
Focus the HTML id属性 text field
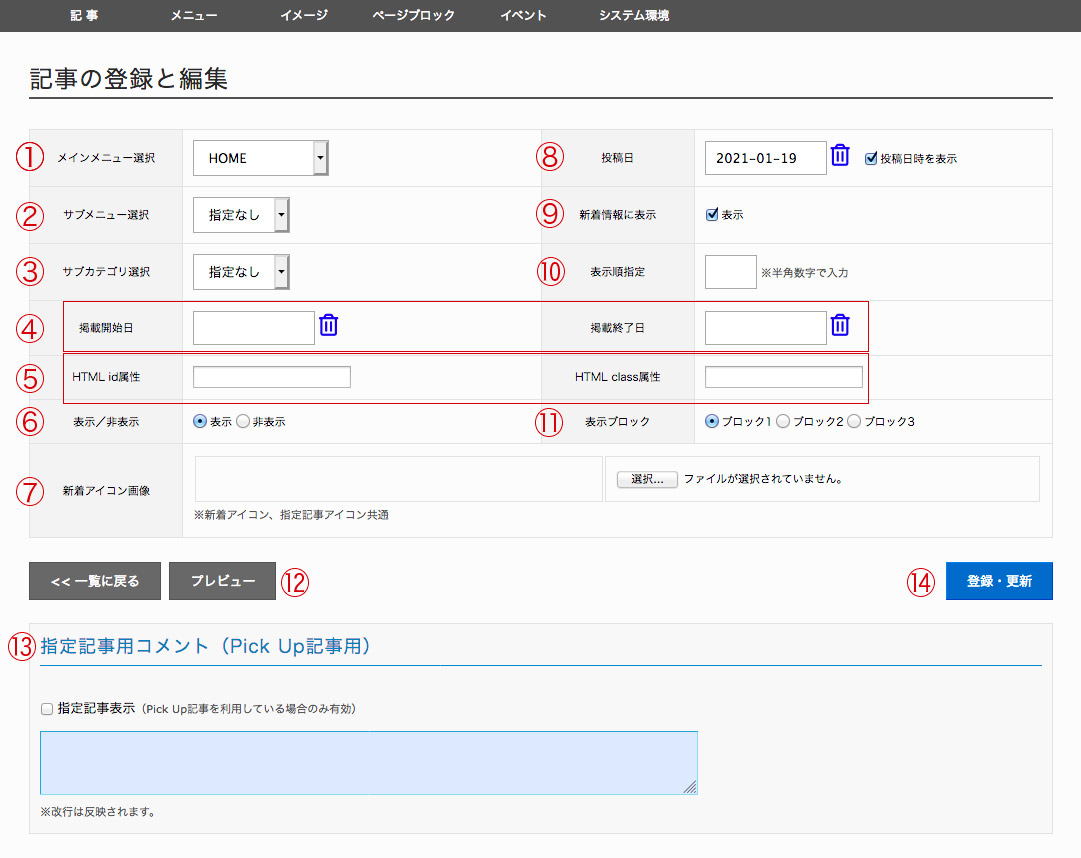(271, 377)
